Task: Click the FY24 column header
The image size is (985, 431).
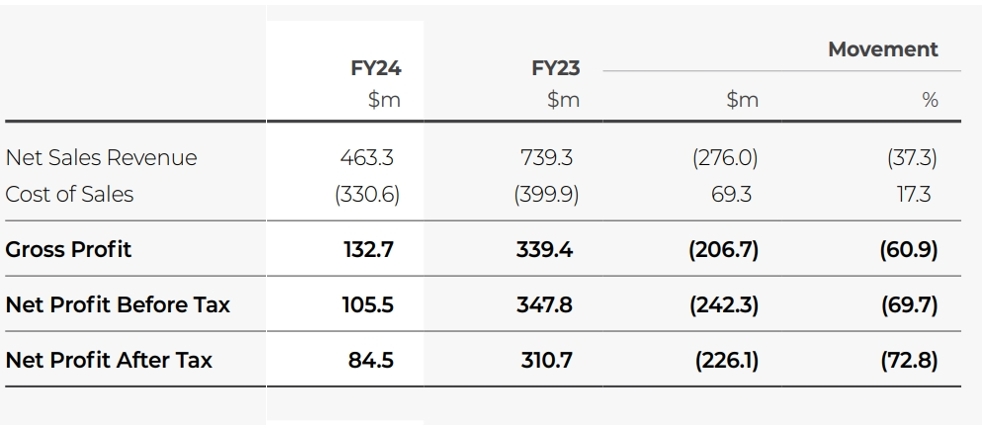Action: [x=376, y=68]
